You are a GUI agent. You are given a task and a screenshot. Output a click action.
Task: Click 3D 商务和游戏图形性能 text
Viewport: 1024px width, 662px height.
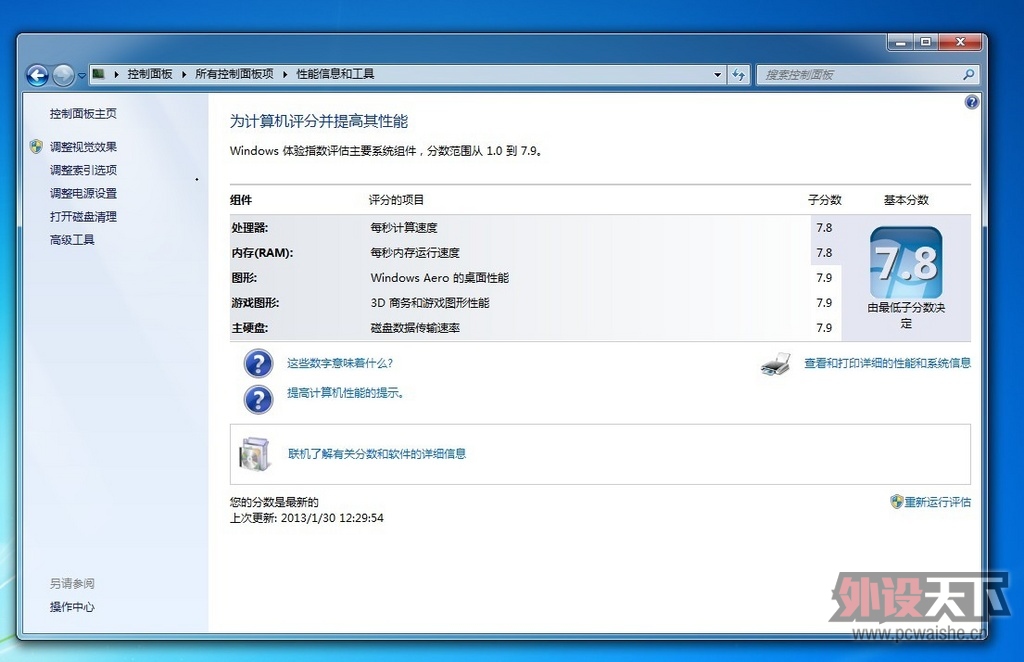click(430, 303)
